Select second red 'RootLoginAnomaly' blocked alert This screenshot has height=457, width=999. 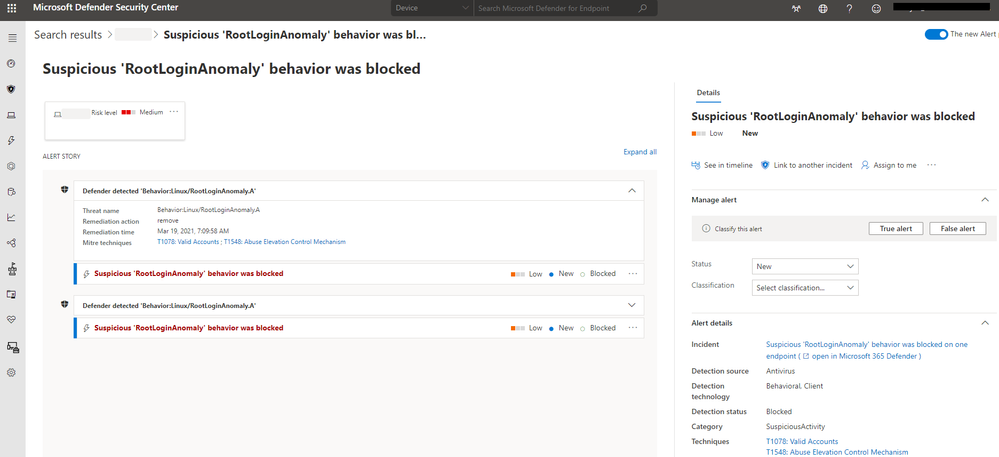click(x=189, y=328)
